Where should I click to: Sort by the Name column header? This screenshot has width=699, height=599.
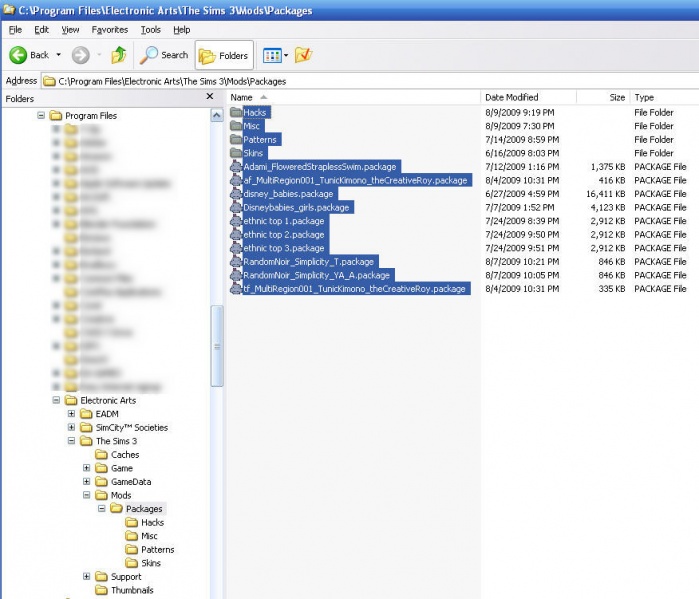(x=354, y=97)
